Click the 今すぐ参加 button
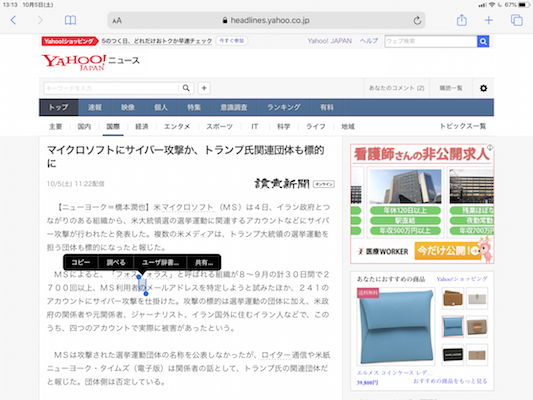Image resolution: width=533 pixels, height=400 pixels. [x=231, y=41]
